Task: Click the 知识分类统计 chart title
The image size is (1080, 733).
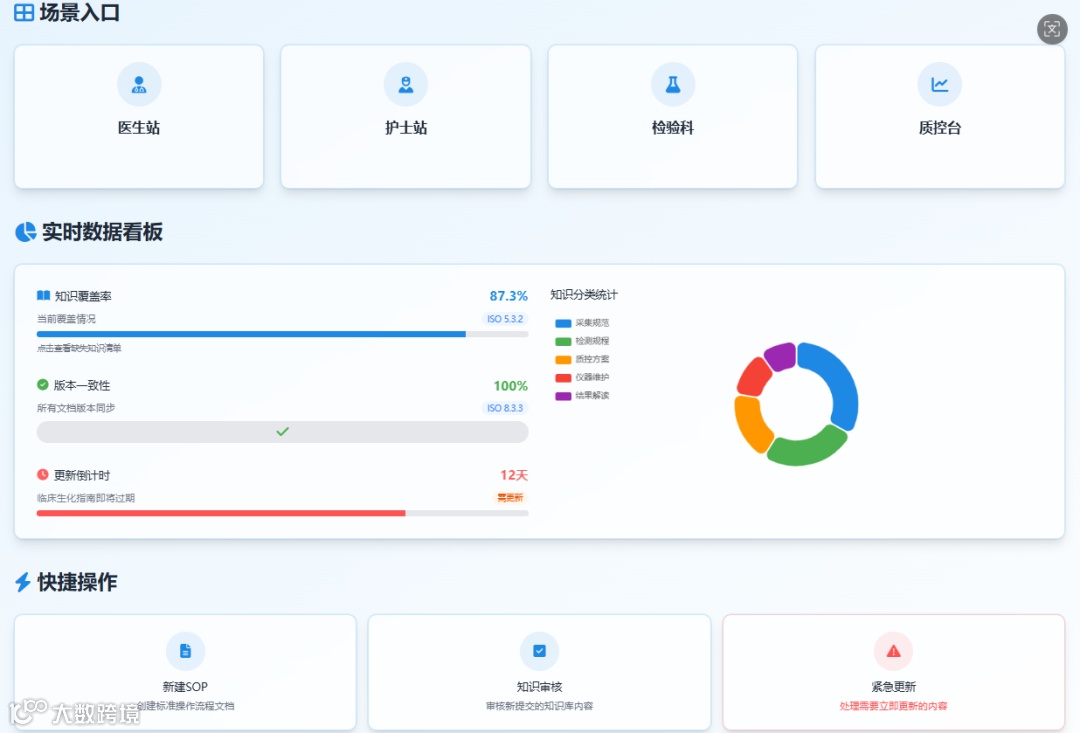Action: point(584,295)
